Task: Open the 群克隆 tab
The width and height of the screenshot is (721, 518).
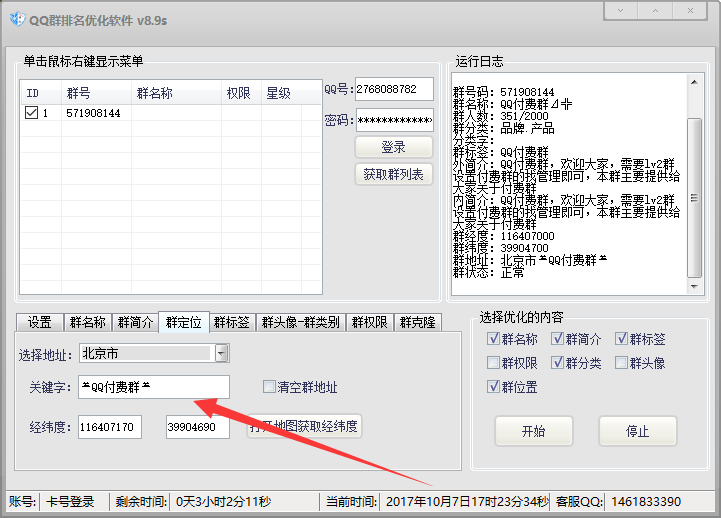Action: coord(418,322)
